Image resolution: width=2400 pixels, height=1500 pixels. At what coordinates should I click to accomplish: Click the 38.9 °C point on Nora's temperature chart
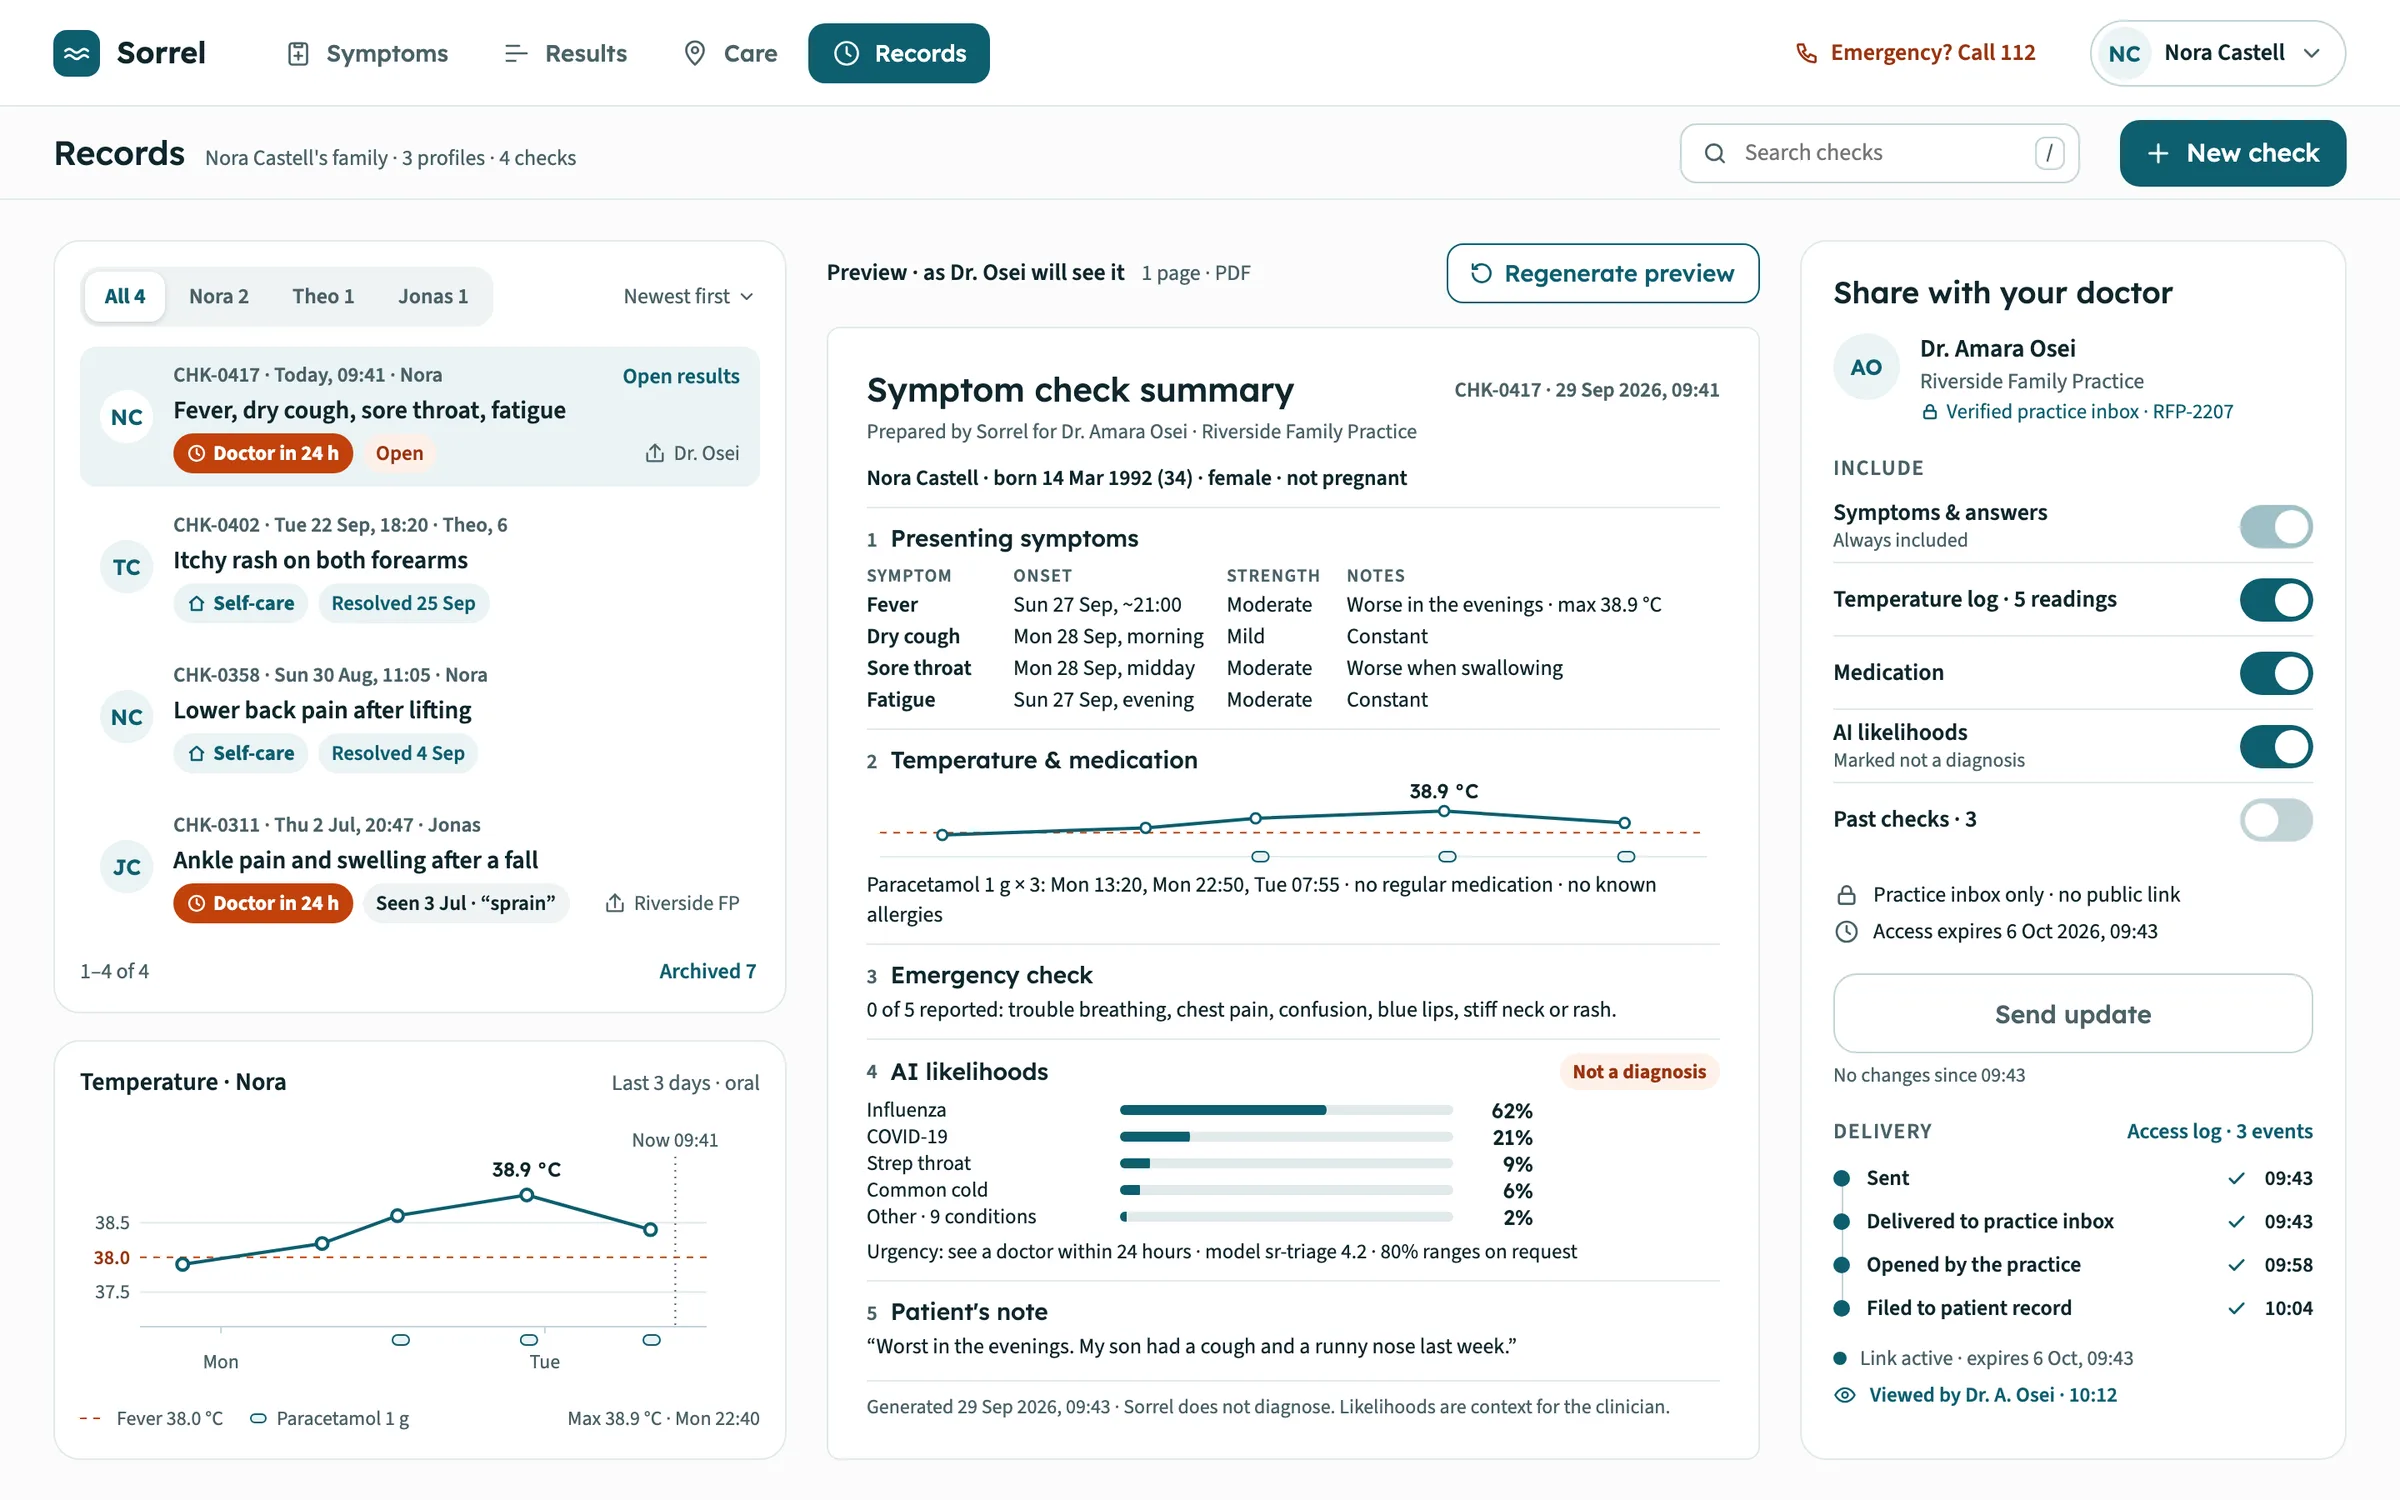tap(527, 1195)
